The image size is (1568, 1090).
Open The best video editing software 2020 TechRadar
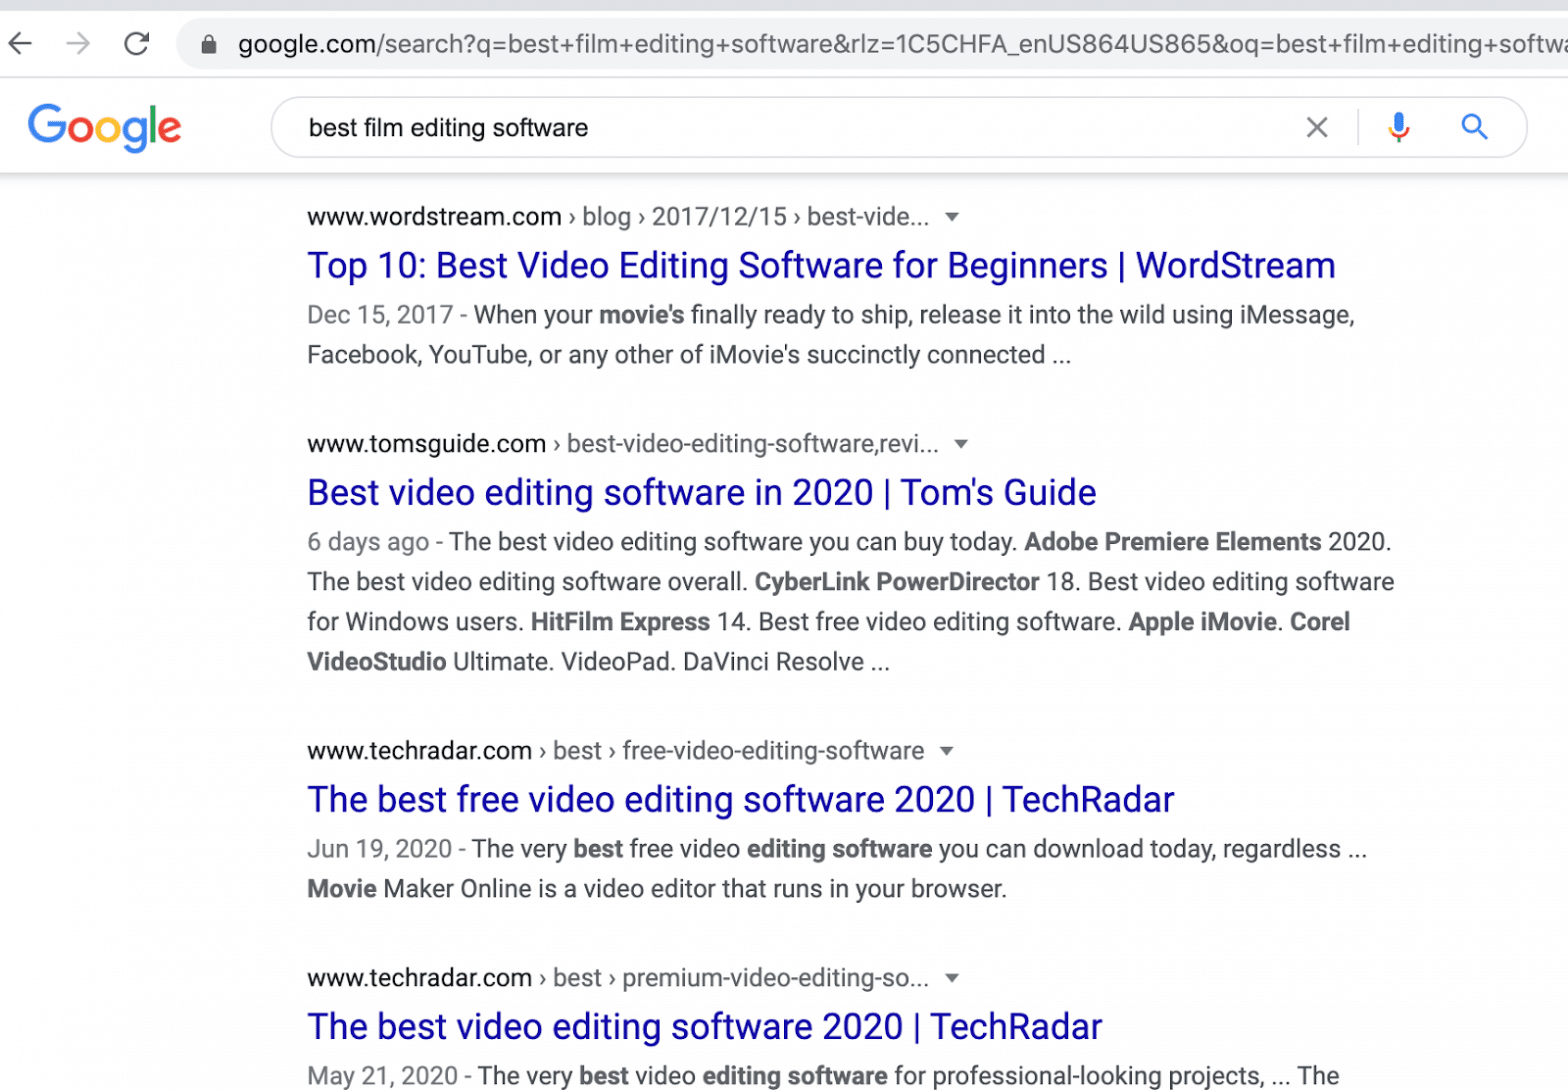[x=704, y=1027]
